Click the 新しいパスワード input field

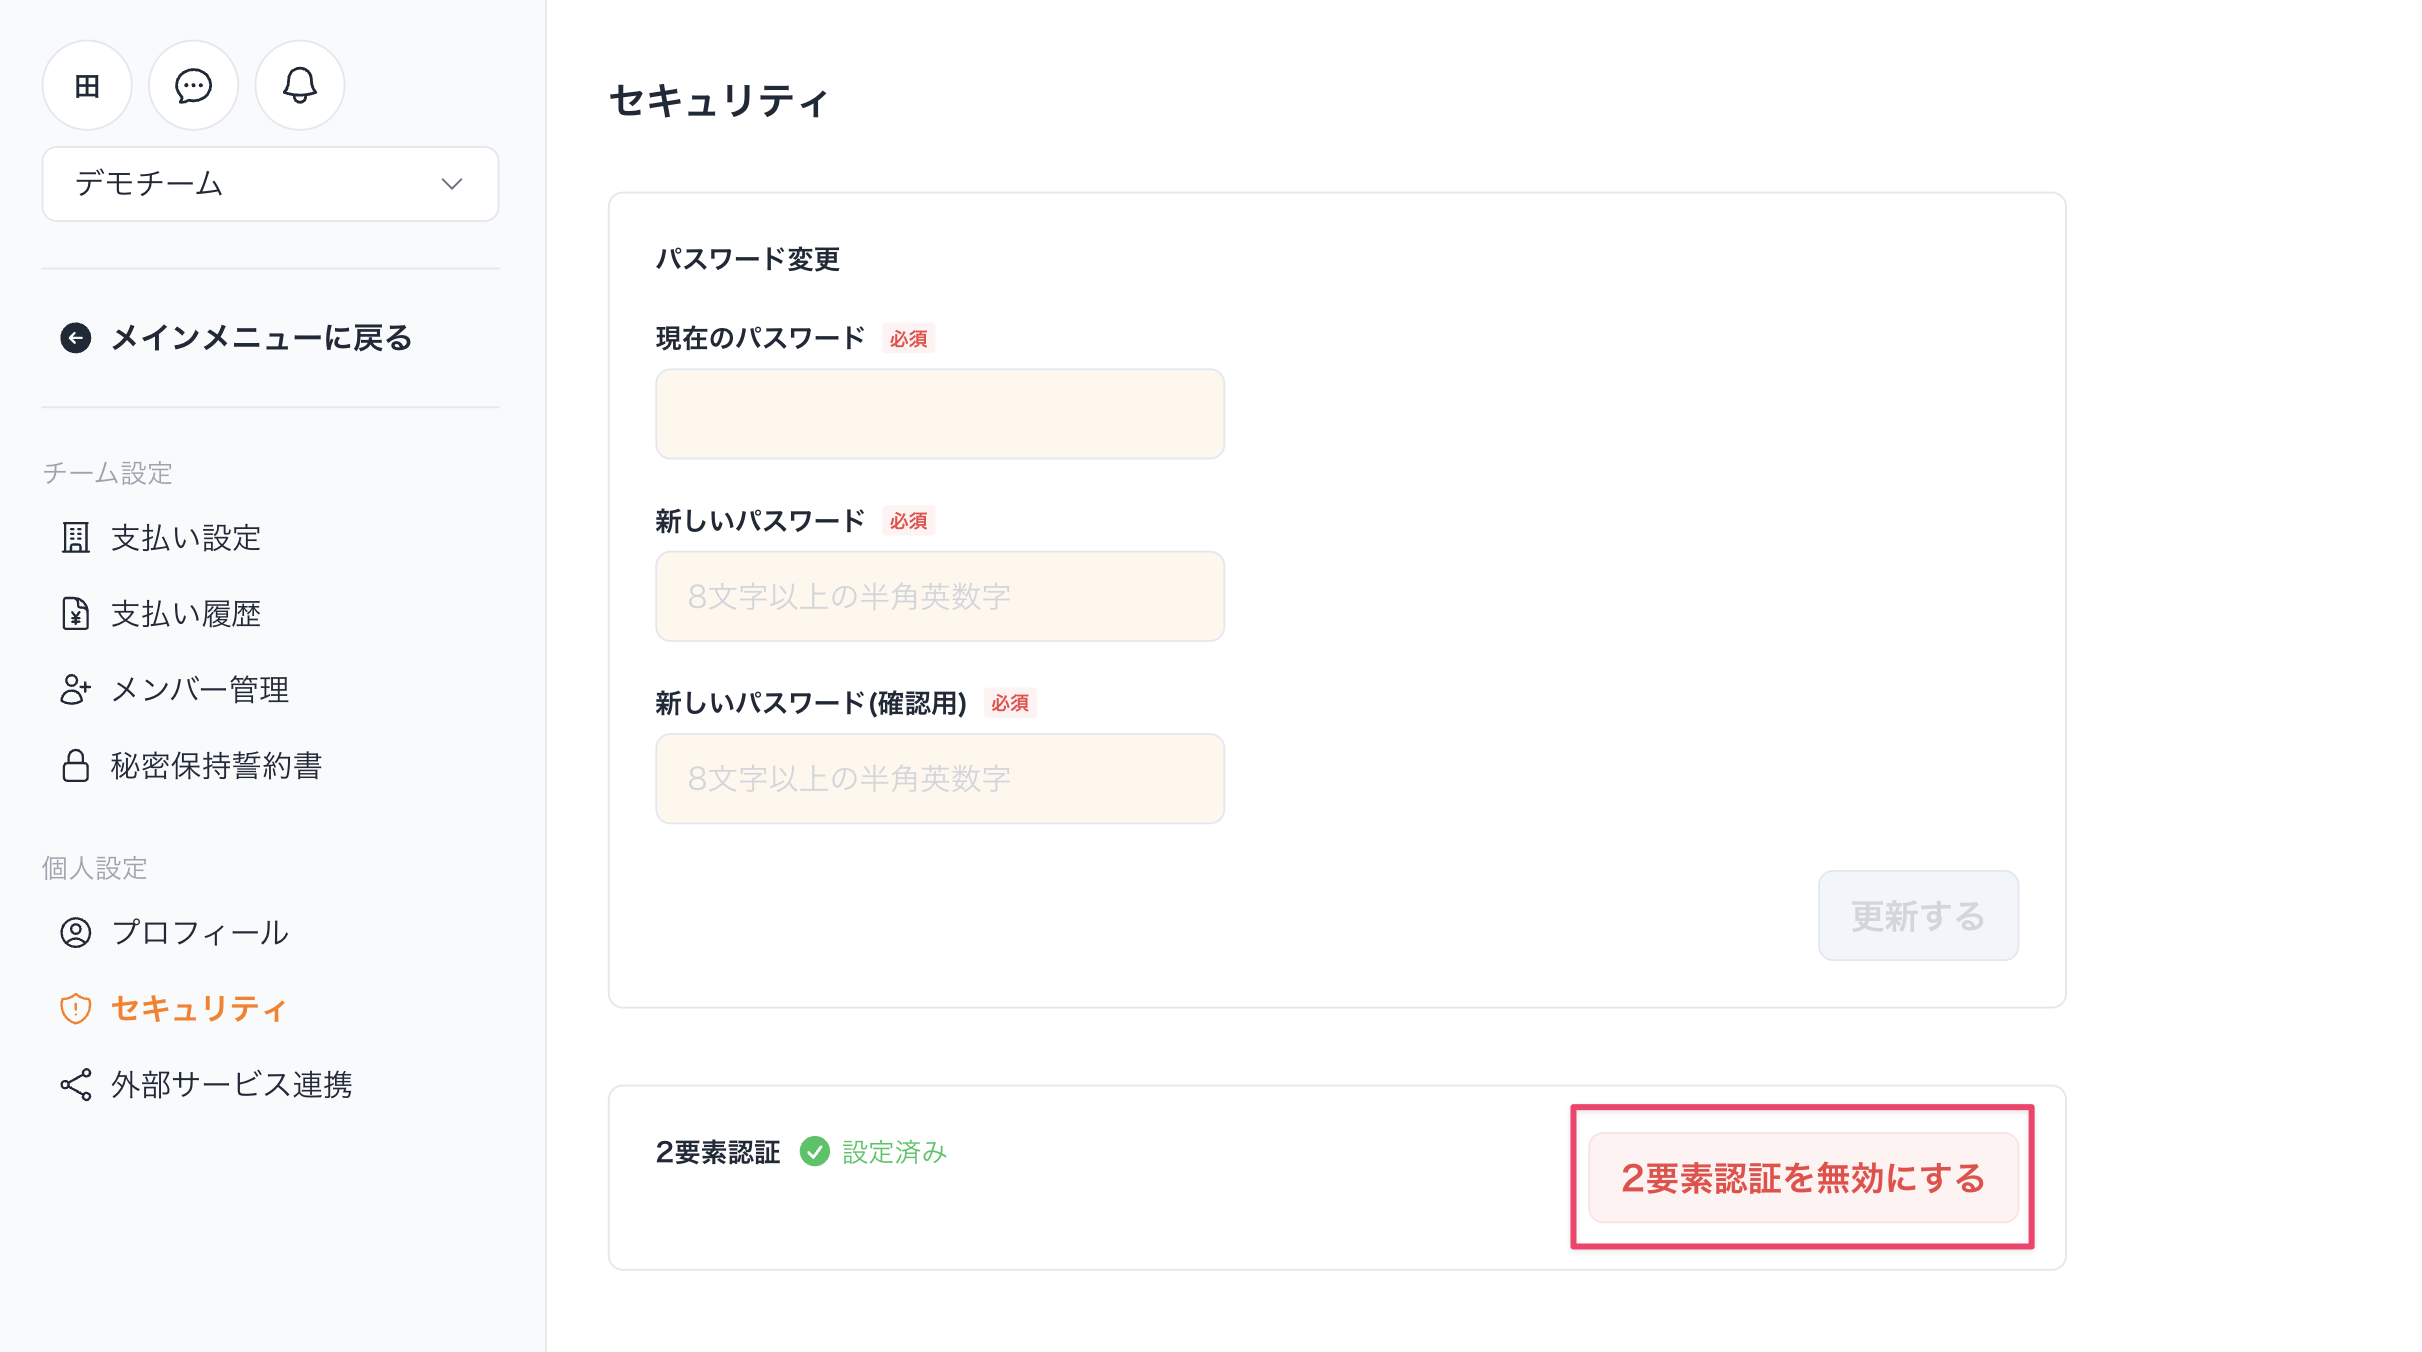[x=939, y=596]
